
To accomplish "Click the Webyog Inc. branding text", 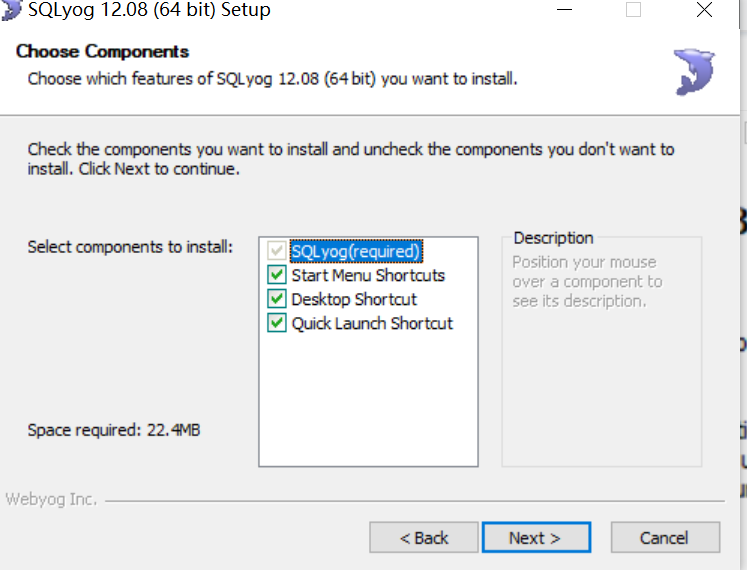I will click(51, 499).
